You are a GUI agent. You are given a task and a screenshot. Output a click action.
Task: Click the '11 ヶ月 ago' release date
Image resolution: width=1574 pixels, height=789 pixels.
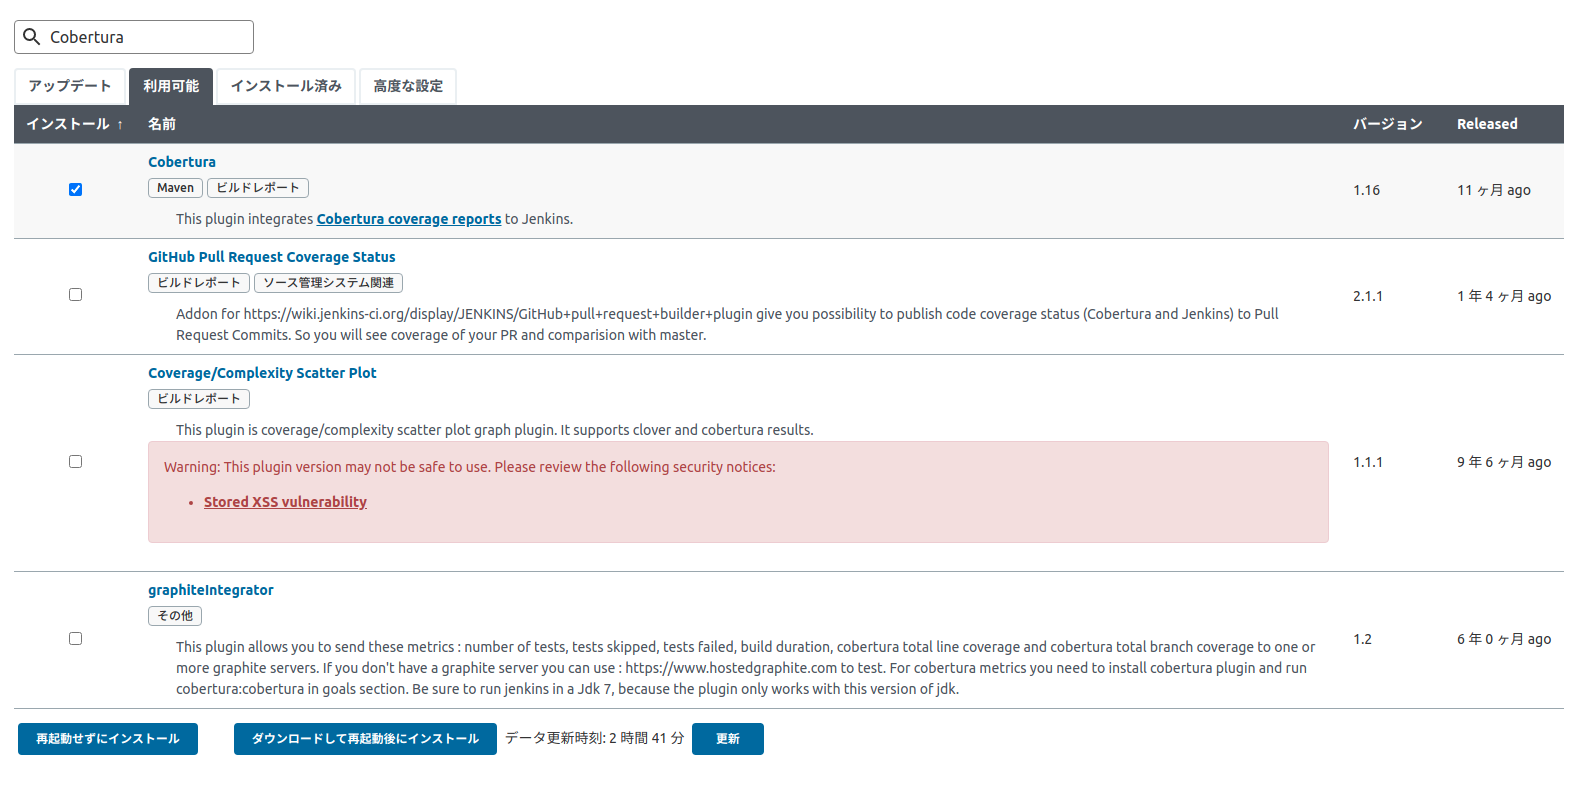[1494, 190]
